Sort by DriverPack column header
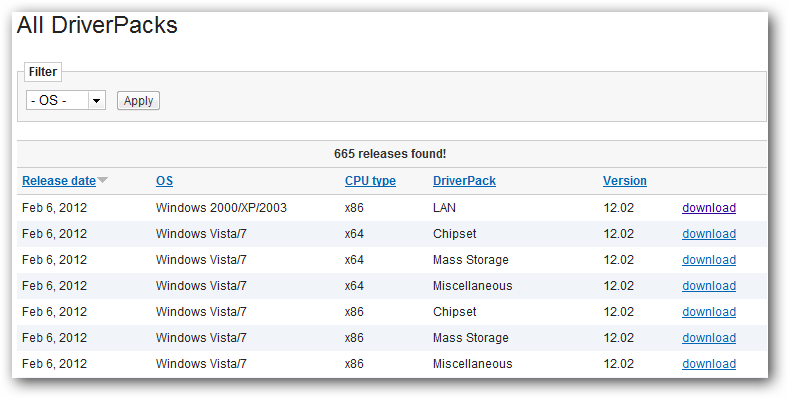This screenshot has height=398, width=788. 464,181
